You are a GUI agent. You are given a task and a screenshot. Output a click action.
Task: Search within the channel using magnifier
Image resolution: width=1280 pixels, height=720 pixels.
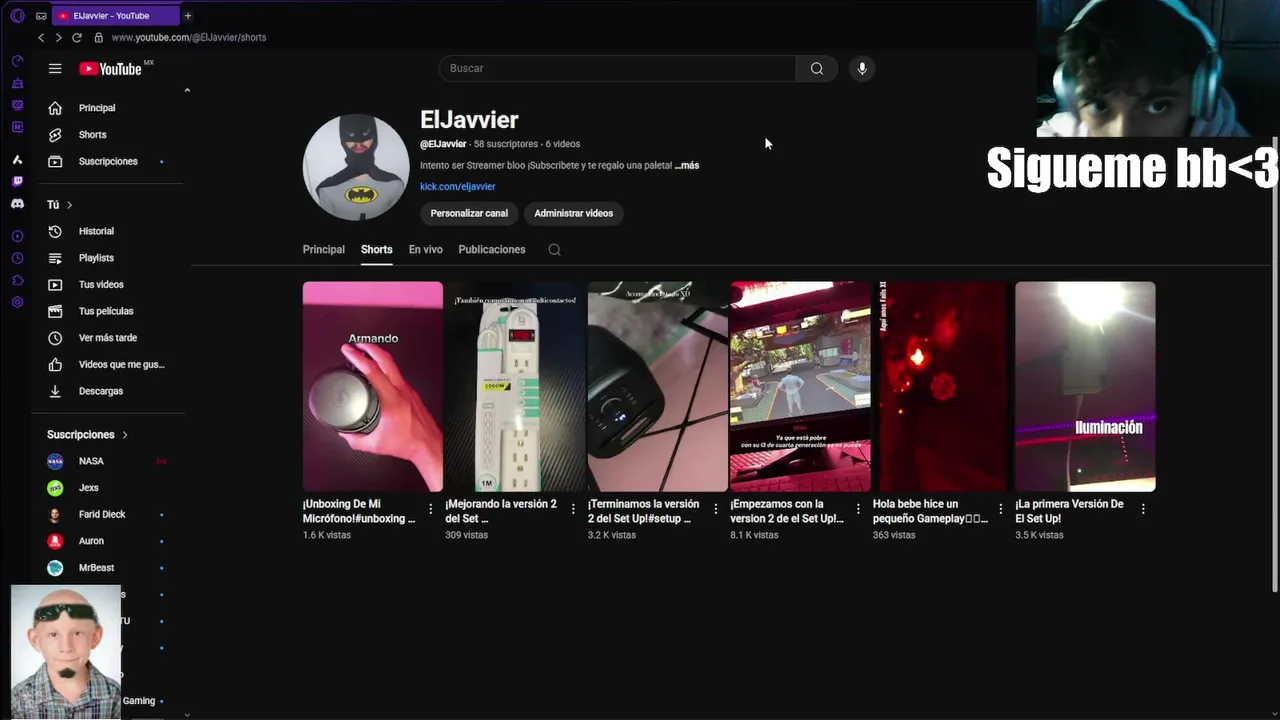[x=554, y=250]
